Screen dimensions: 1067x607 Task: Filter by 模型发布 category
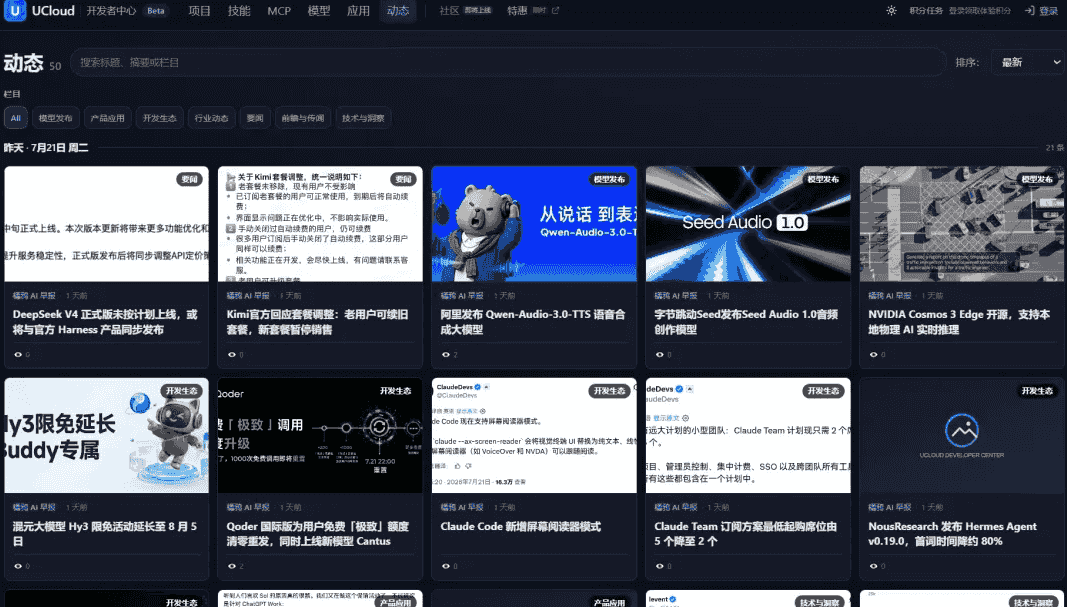pos(56,118)
